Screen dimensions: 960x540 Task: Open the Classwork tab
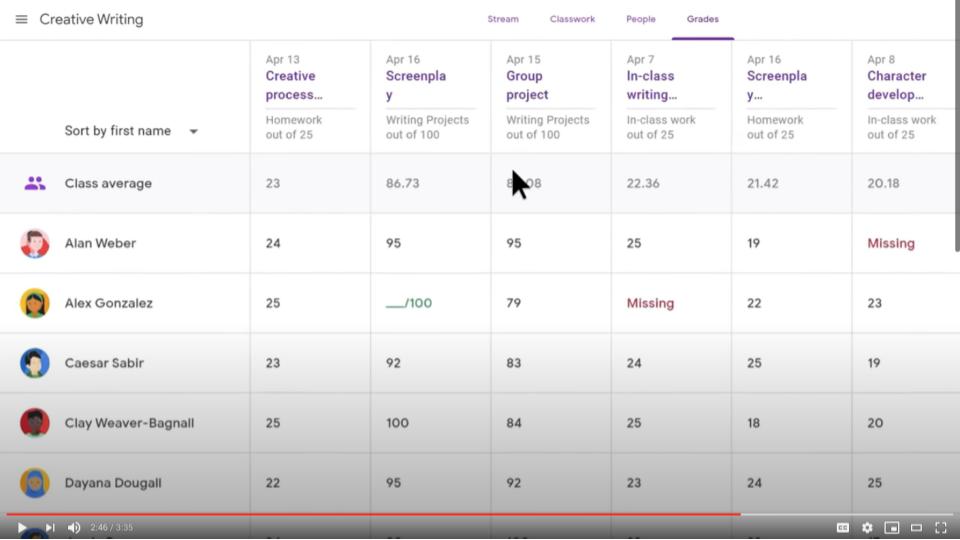(x=572, y=19)
